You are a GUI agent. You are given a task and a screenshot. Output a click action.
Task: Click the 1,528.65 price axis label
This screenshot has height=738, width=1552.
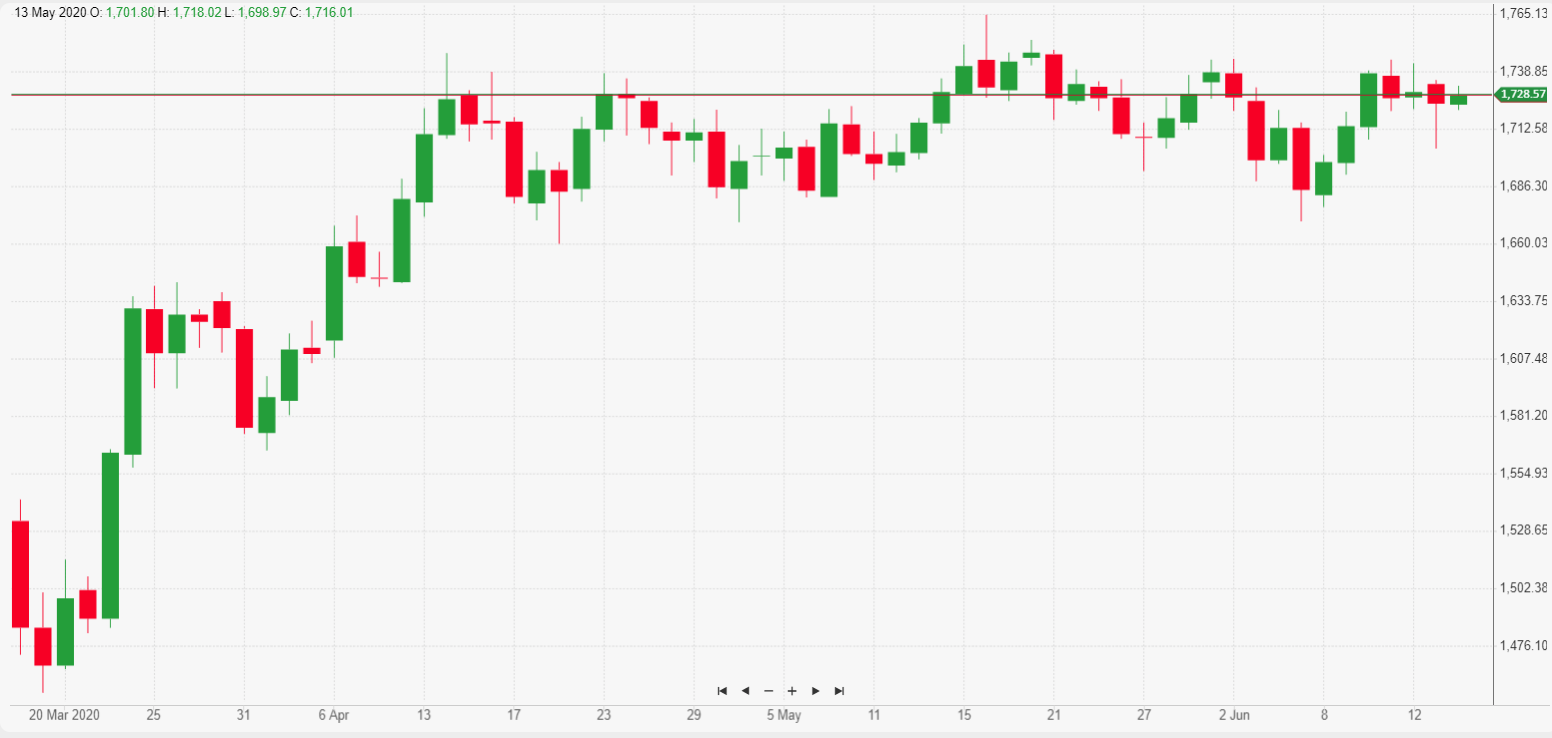point(1524,529)
